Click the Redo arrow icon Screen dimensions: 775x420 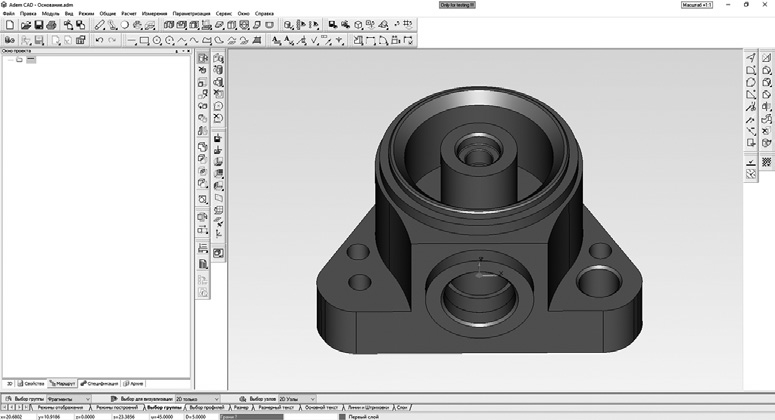pyautogui.click(x=112, y=41)
